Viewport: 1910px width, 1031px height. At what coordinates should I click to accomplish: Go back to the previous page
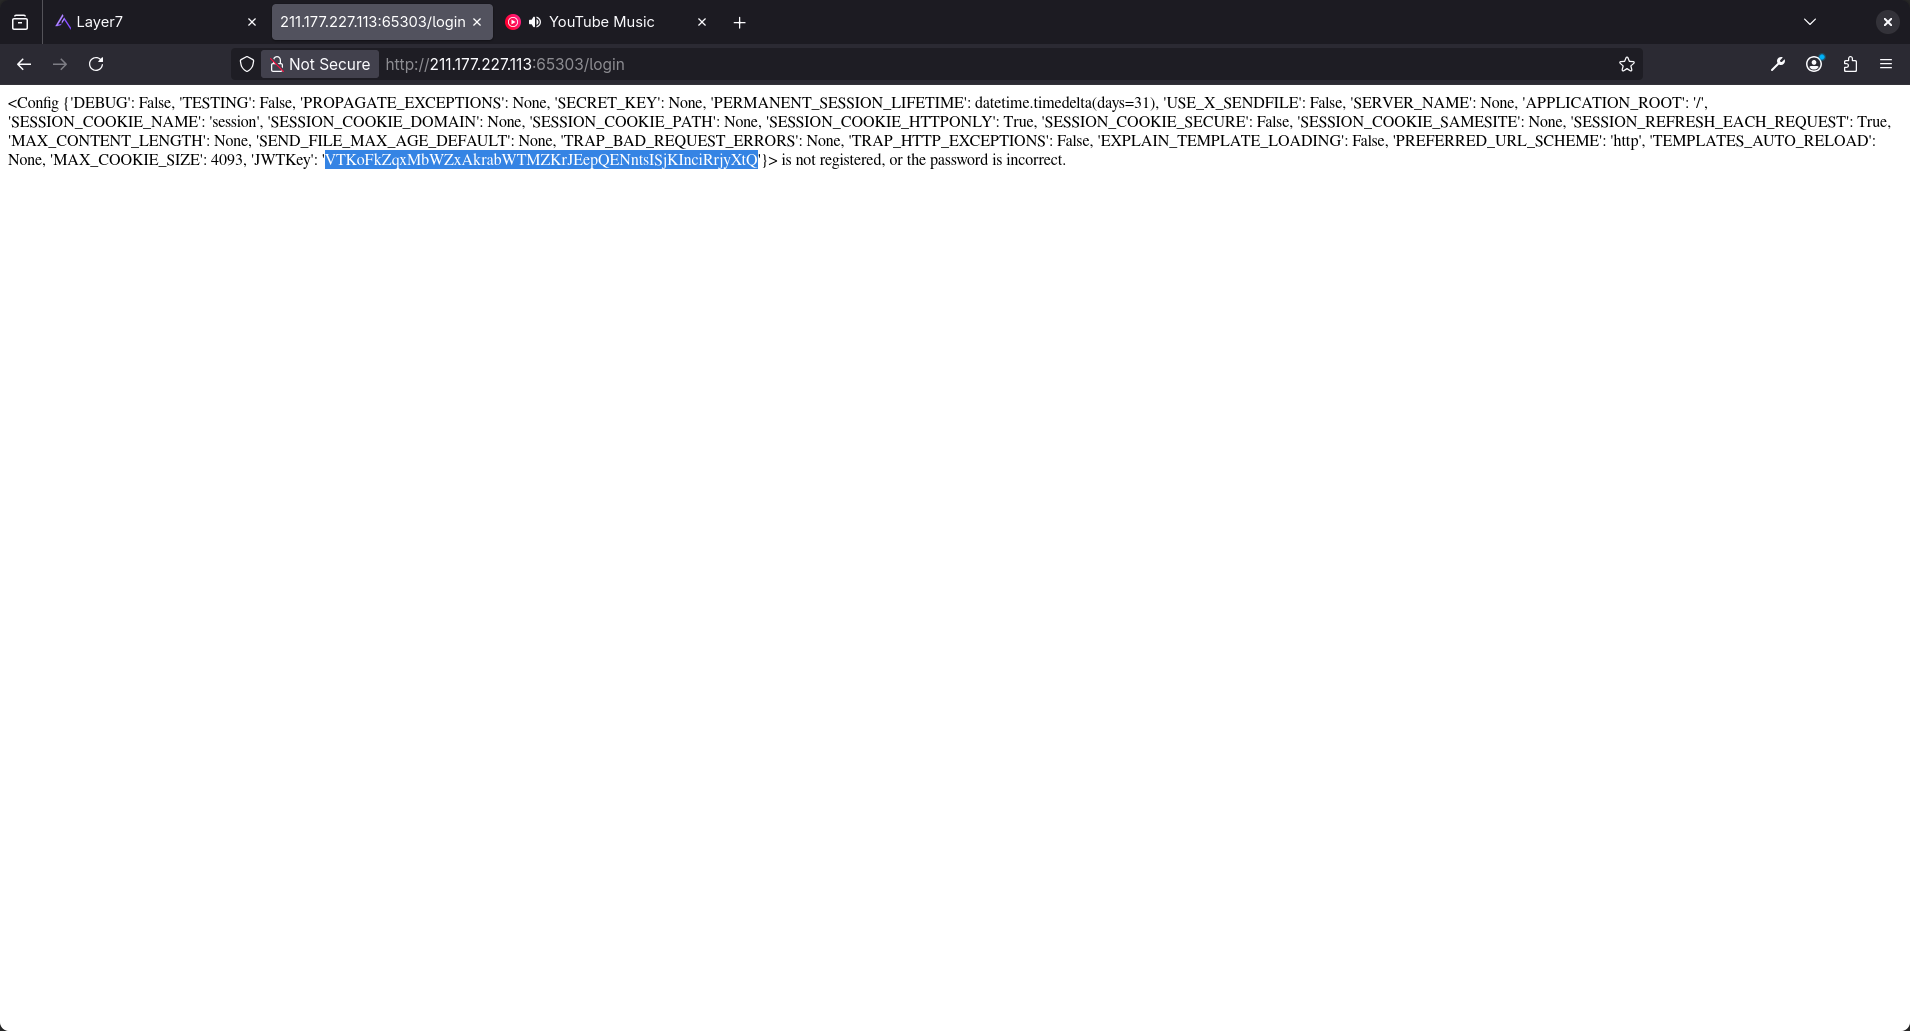point(24,64)
